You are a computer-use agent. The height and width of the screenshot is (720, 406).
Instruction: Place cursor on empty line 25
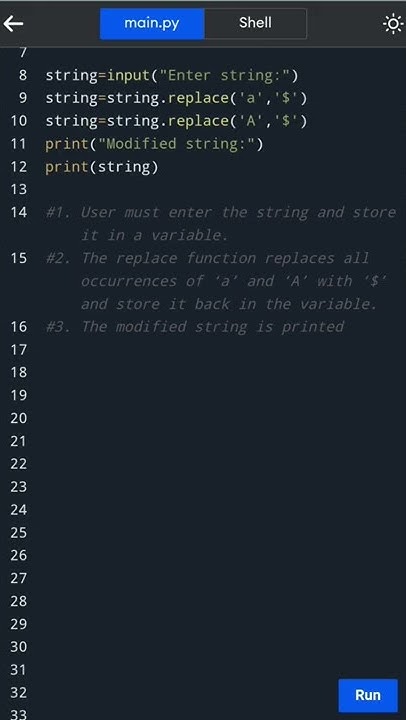click(220, 533)
